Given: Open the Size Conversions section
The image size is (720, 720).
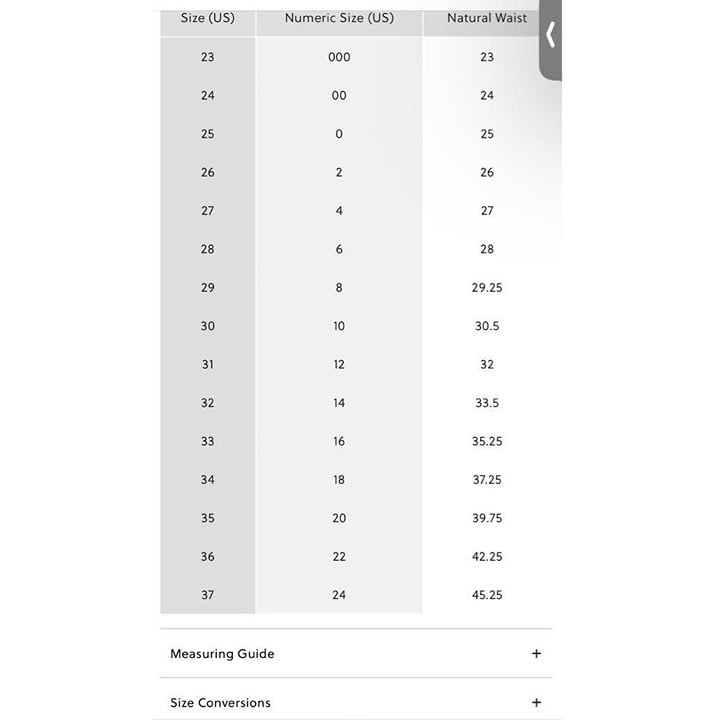Looking at the screenshot, I should pos(356,700).
